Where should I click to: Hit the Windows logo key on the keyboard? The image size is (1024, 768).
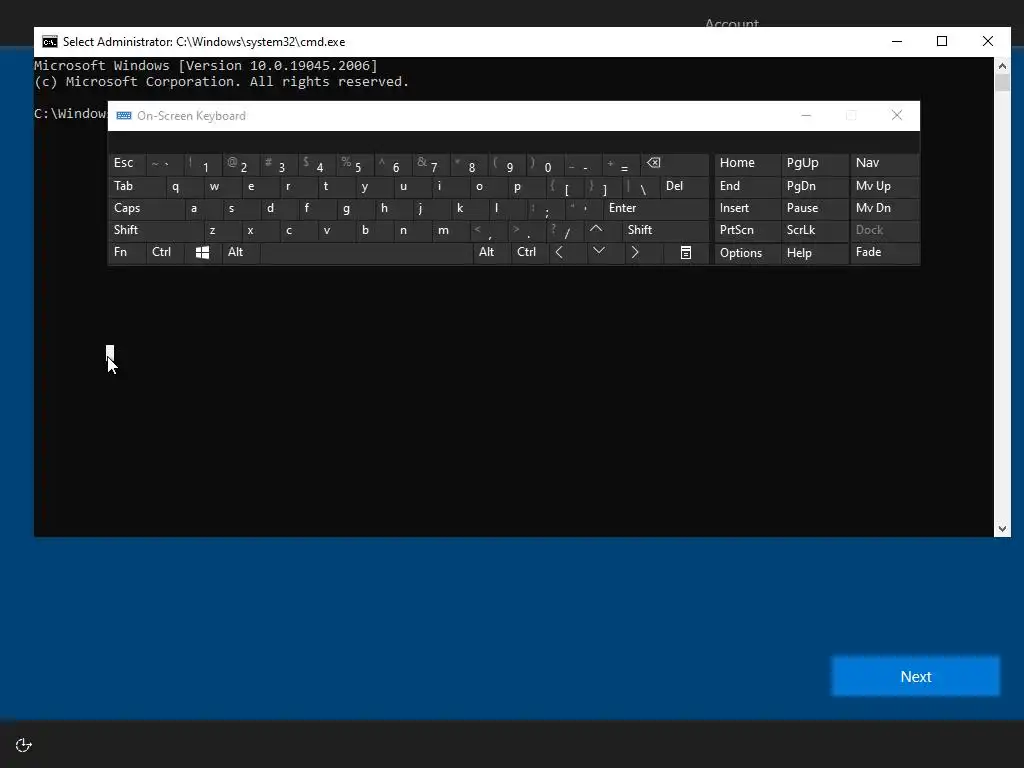(202, 253)
